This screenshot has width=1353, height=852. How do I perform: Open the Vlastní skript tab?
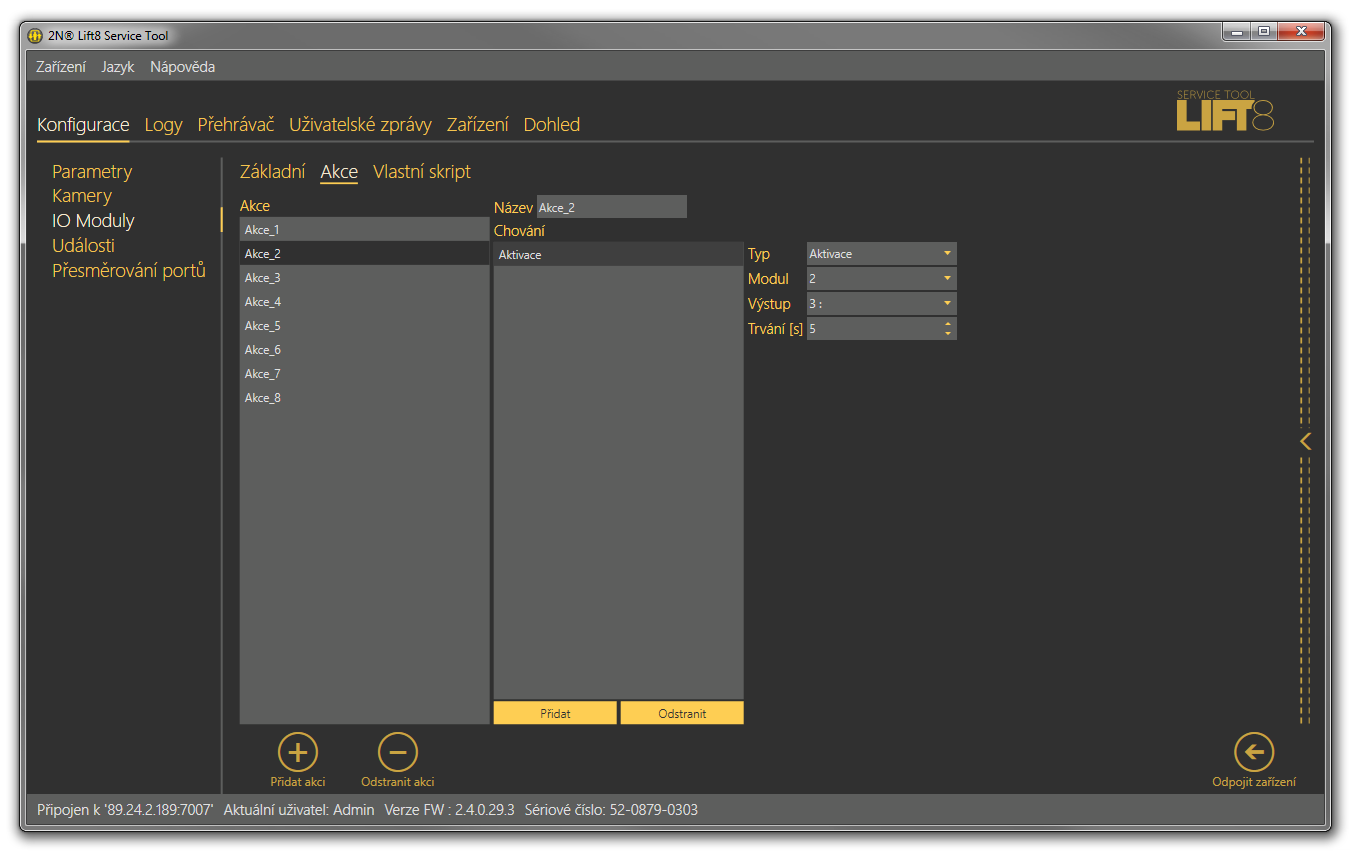coord(421,172)
